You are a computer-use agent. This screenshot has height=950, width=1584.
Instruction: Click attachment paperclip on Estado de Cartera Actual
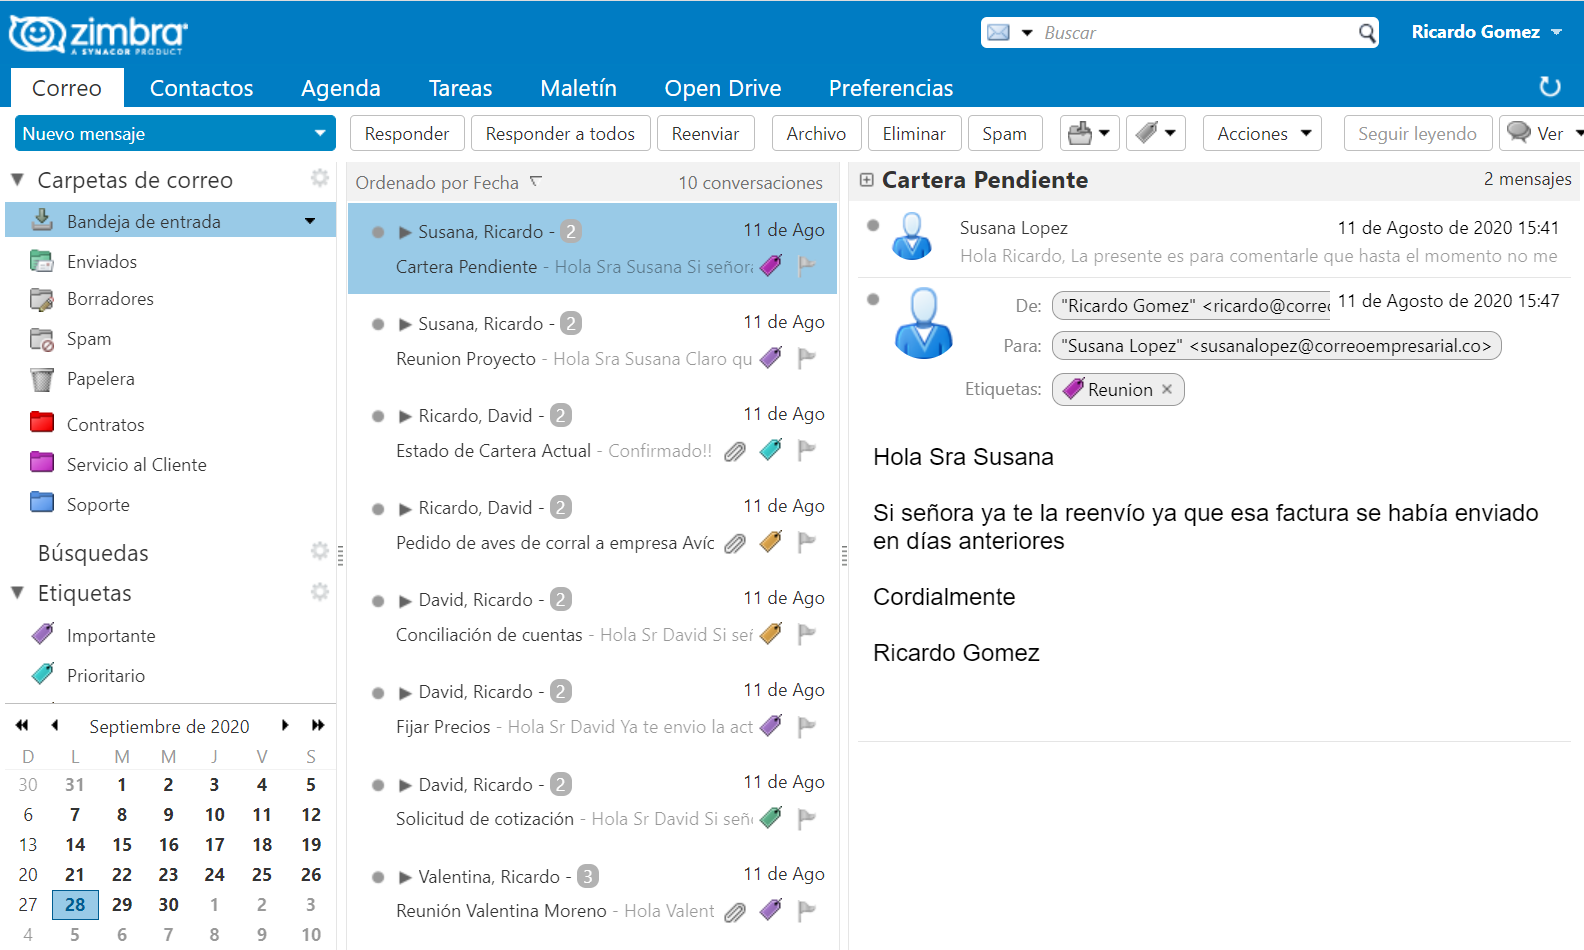click(735, 452)
